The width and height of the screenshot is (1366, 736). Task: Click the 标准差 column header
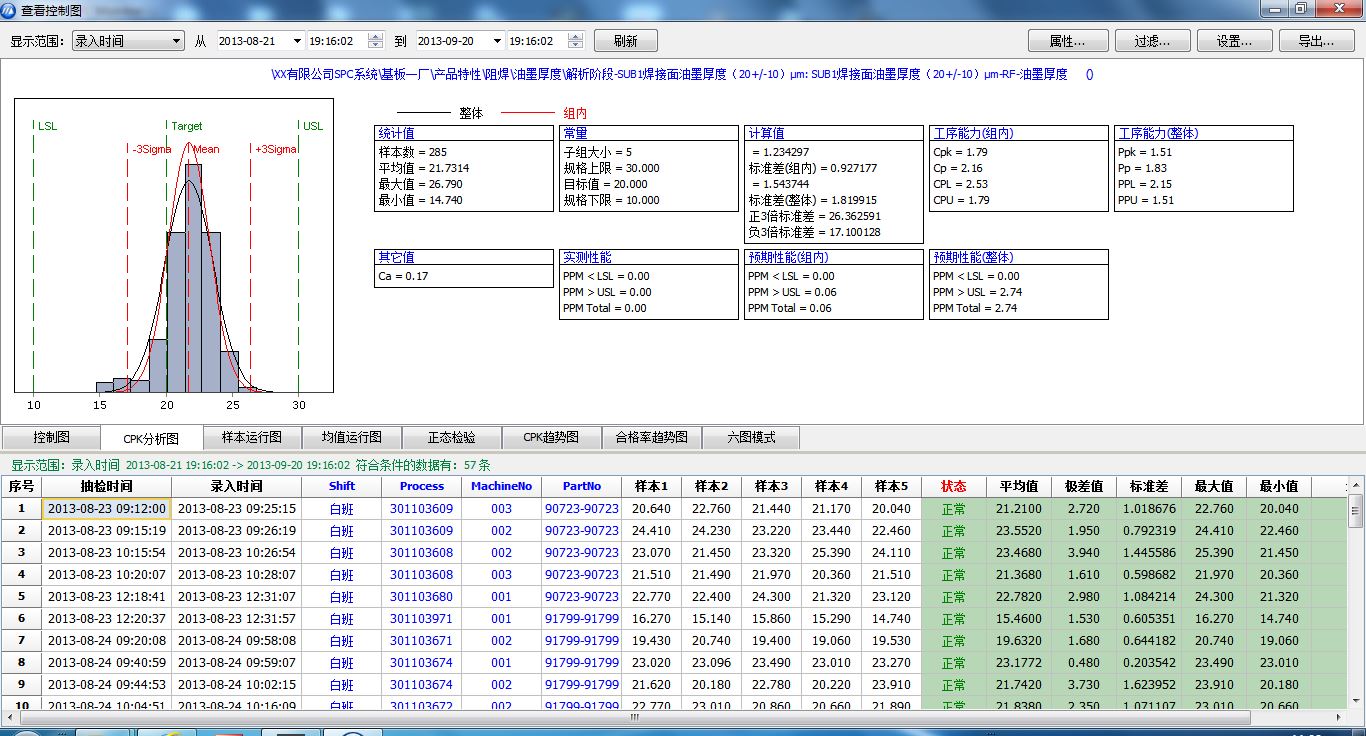tap(1149, 486)
